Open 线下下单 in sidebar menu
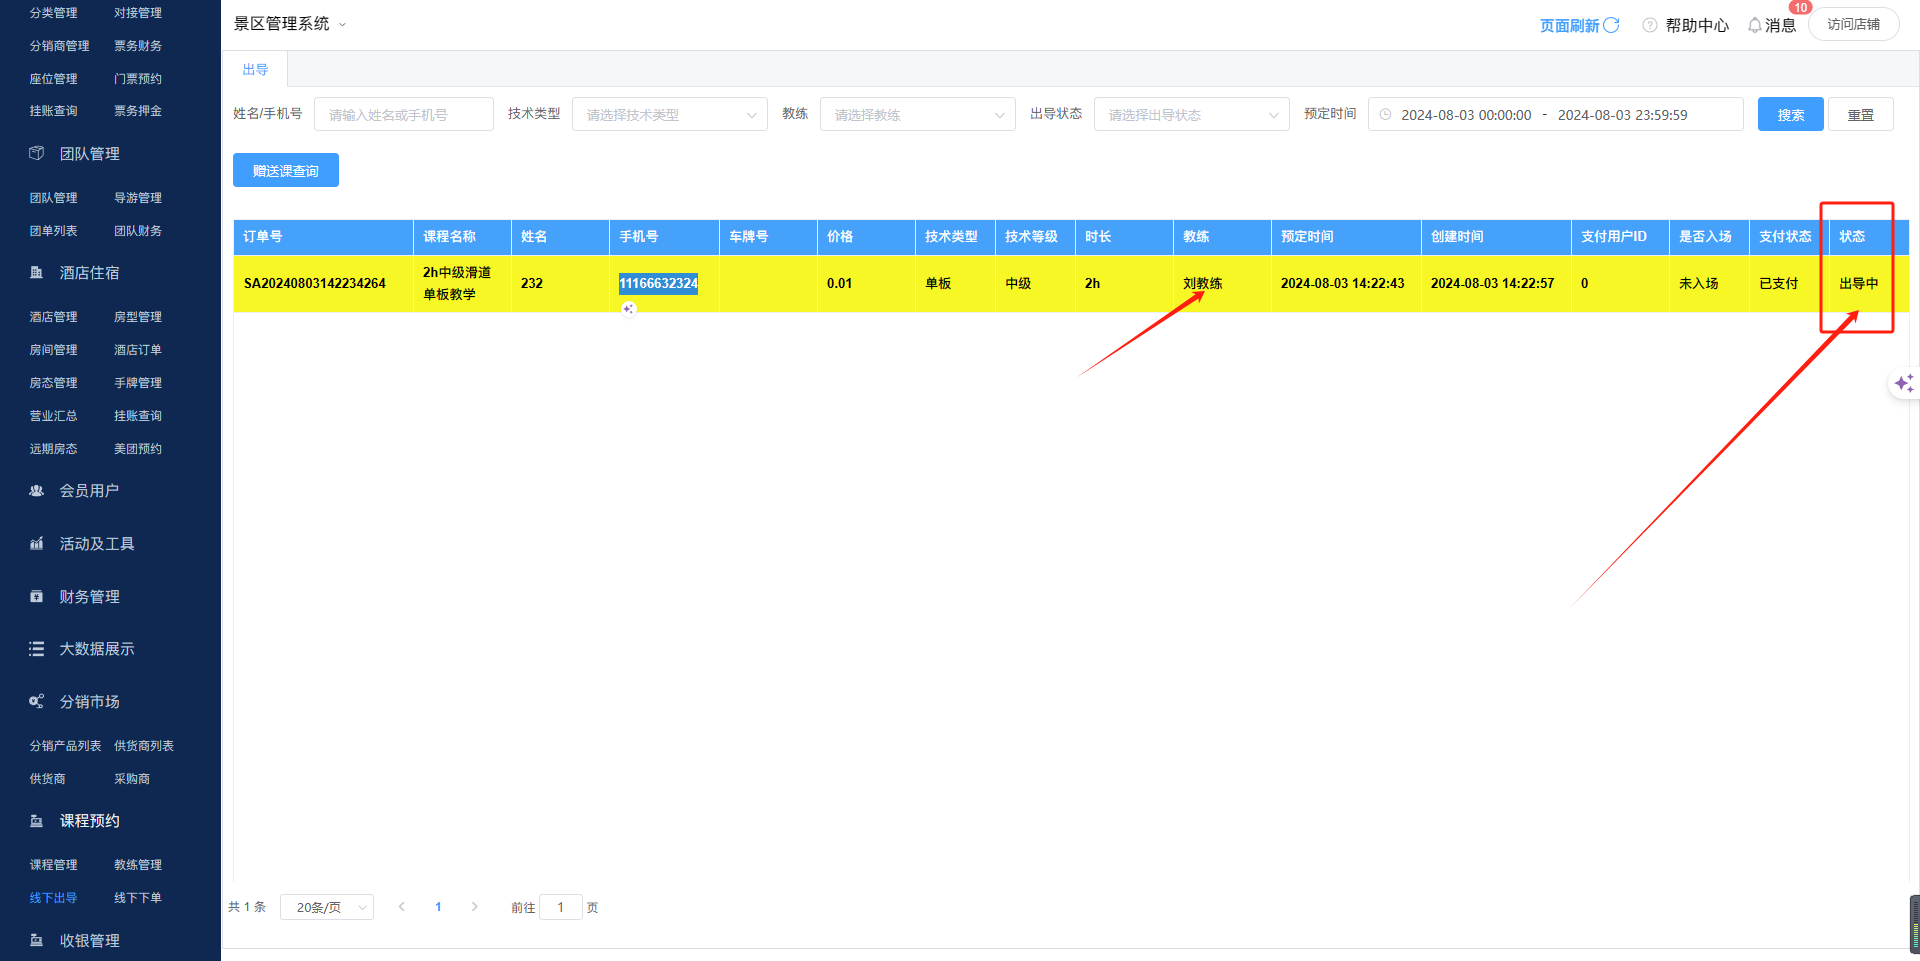 click(x=138, y=898)
